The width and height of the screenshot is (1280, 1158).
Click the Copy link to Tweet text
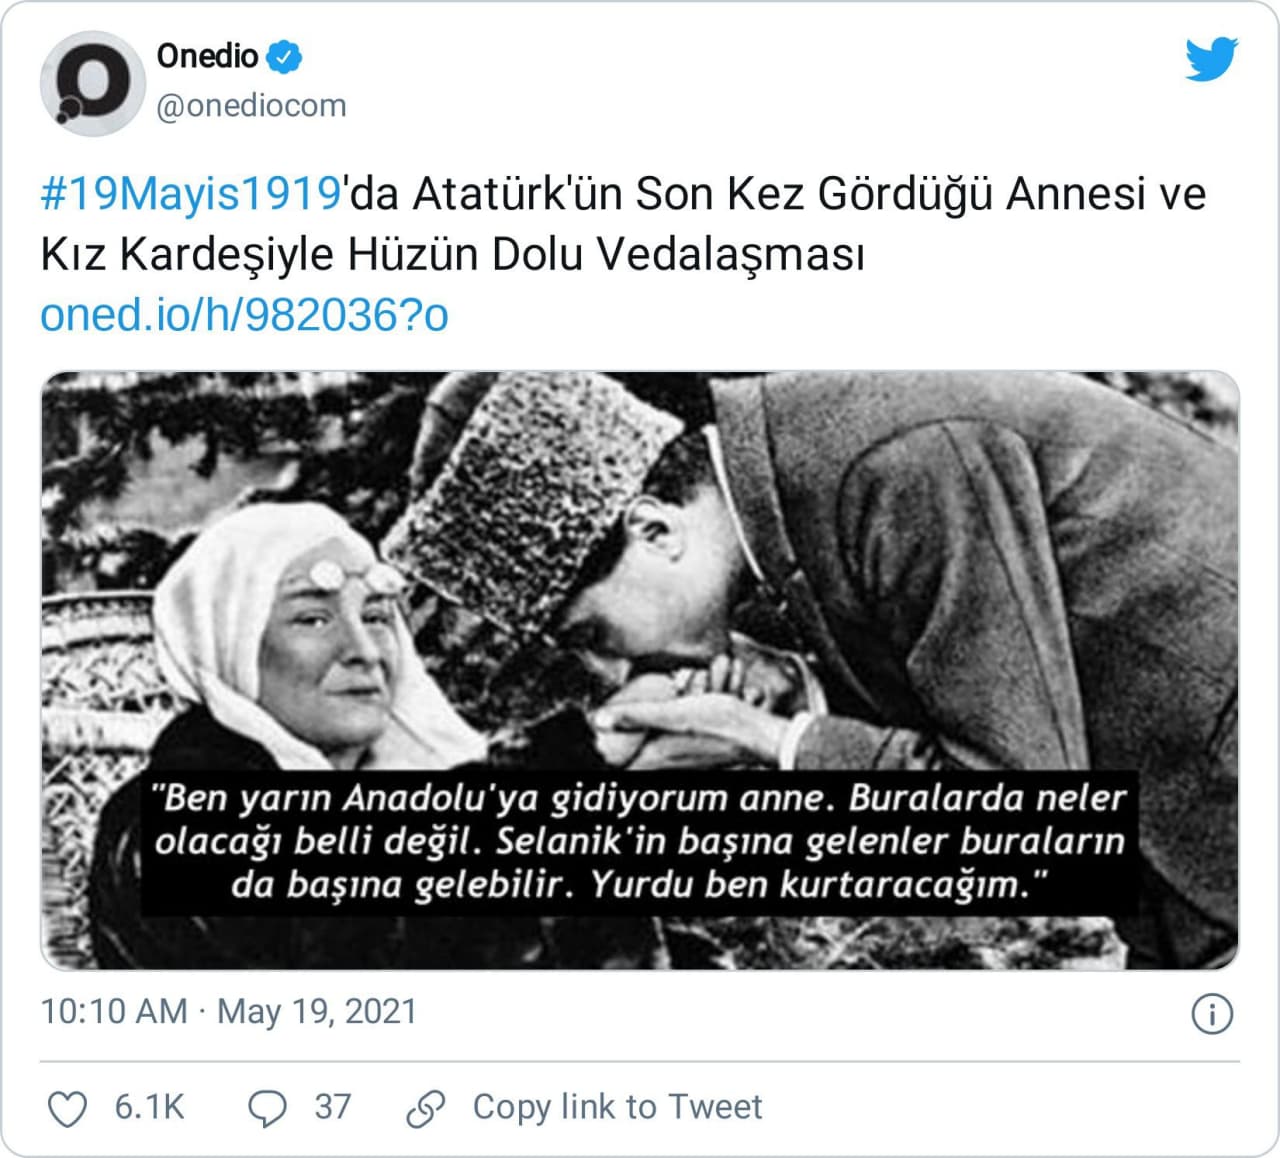(x=617, y=1107)
